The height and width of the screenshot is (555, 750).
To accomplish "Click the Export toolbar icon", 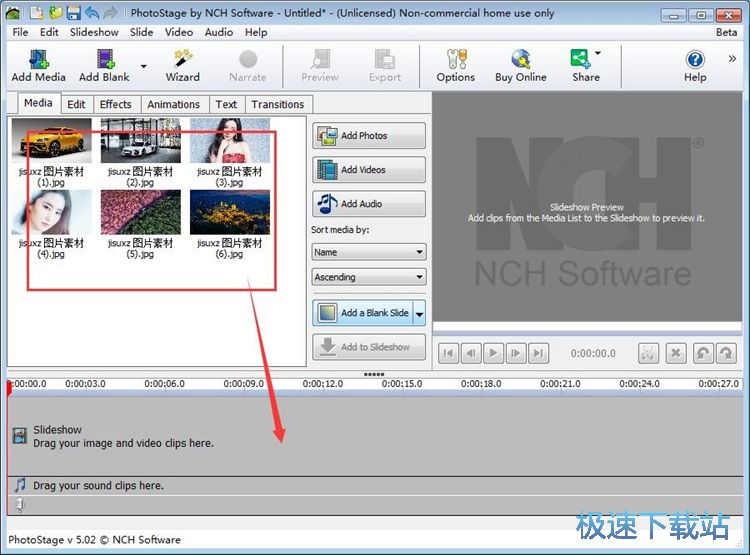I will (385, 66).
